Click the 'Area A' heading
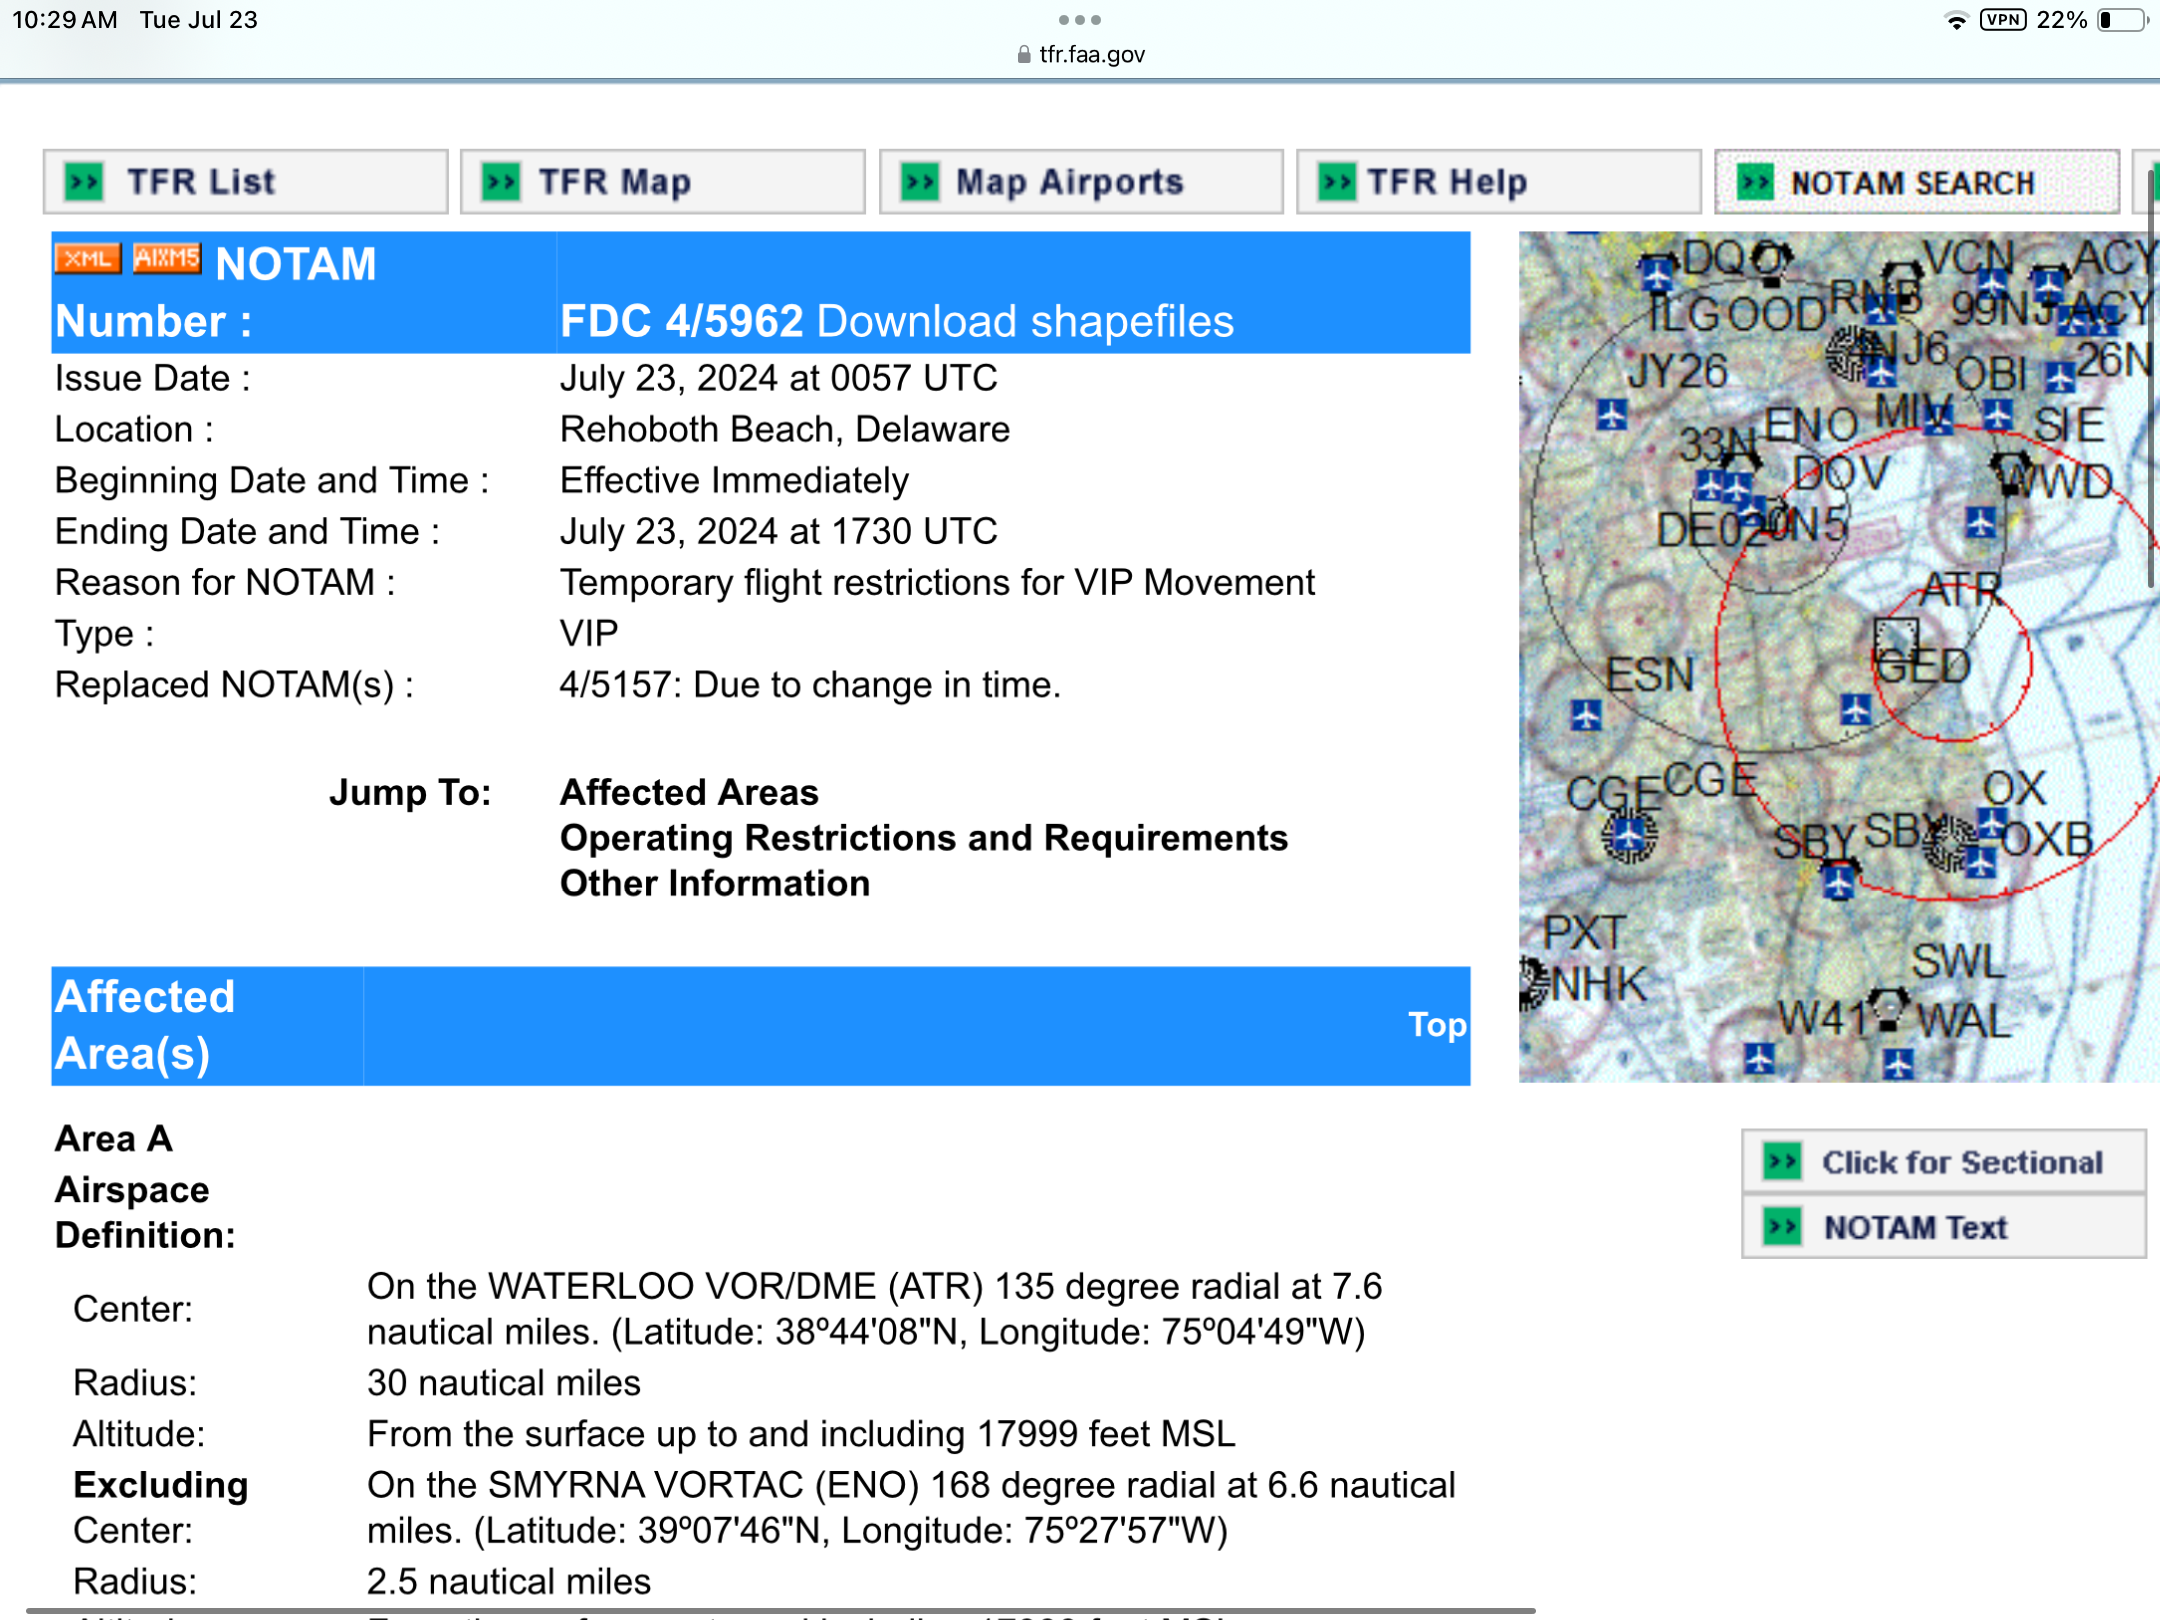This screenshot has height=1620, width=2160. click(114, 1138)
